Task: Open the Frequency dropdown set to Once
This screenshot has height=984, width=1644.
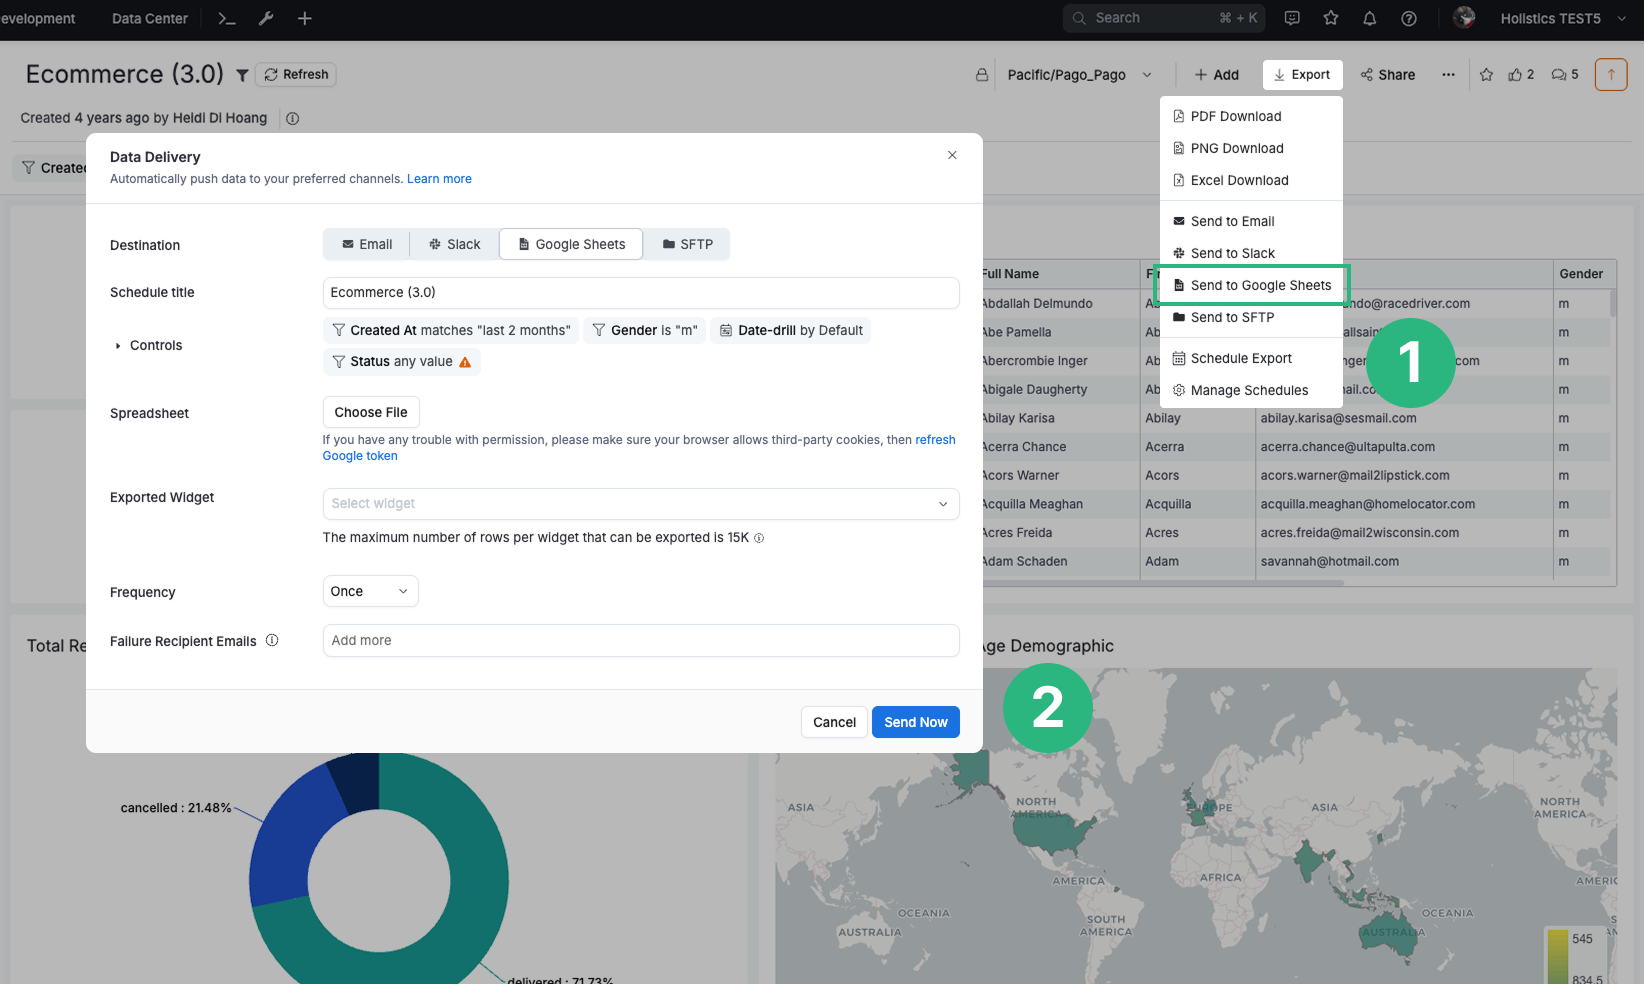Action: (x=370, y=591)
